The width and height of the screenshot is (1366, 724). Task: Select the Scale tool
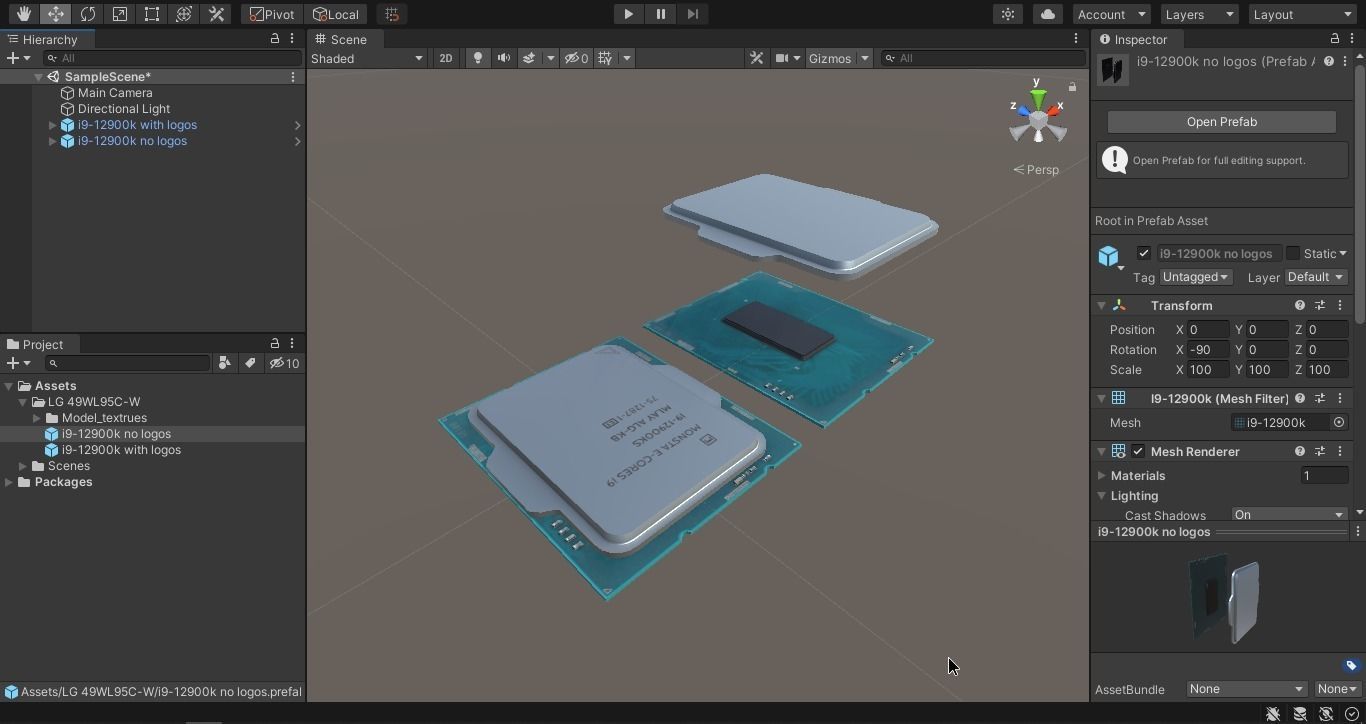point(119,14)
